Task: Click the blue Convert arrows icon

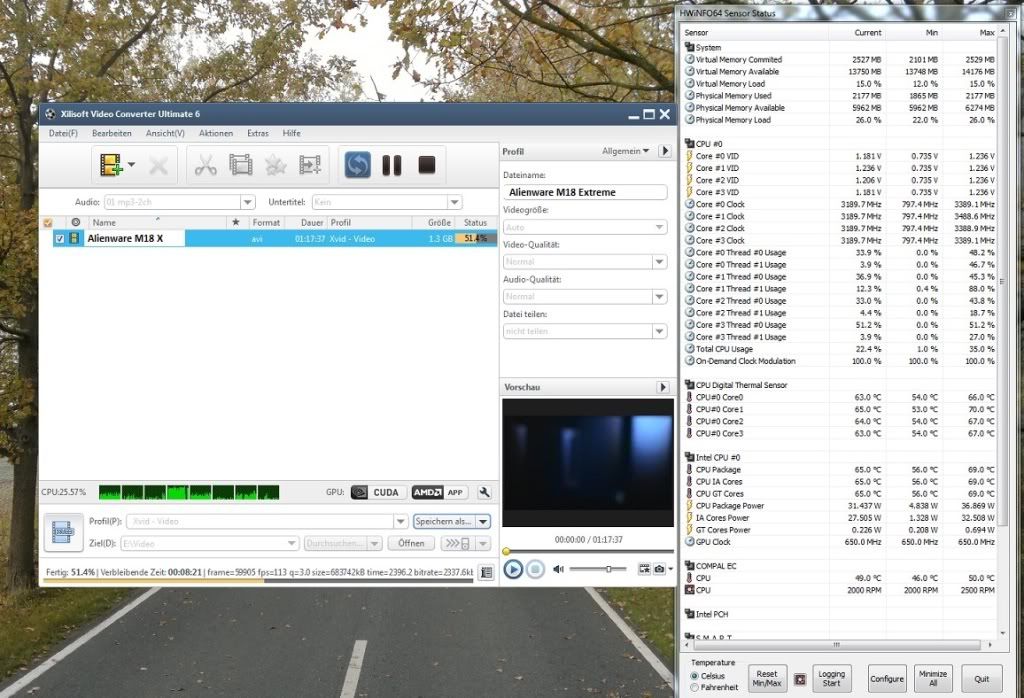Action: (357, 165)
